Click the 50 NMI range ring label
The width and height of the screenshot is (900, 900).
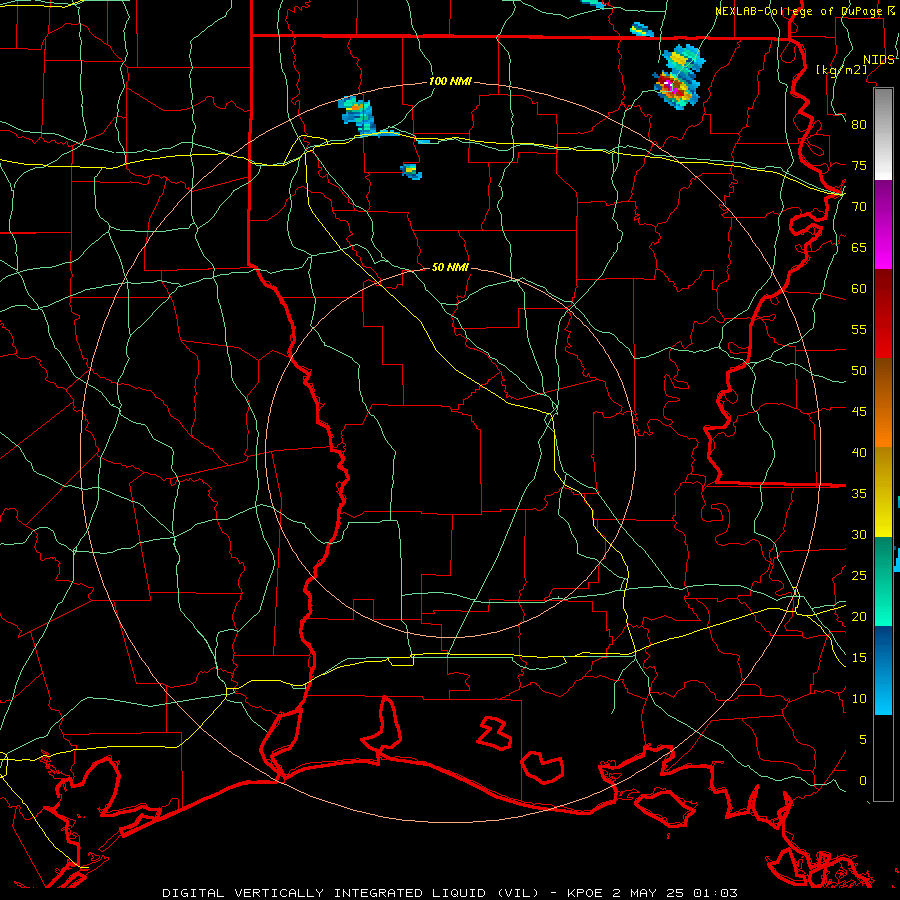coord(450,267)
